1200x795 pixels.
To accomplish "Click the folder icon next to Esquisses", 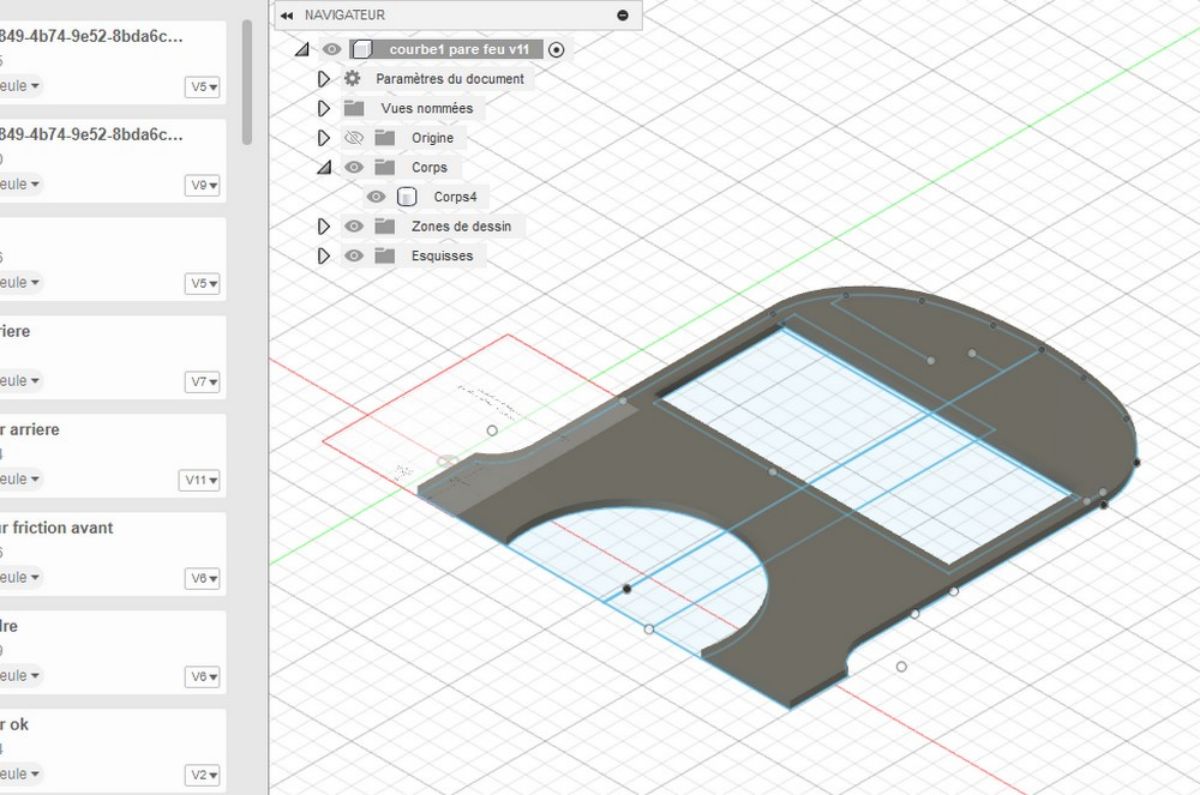I will (385, 256).
